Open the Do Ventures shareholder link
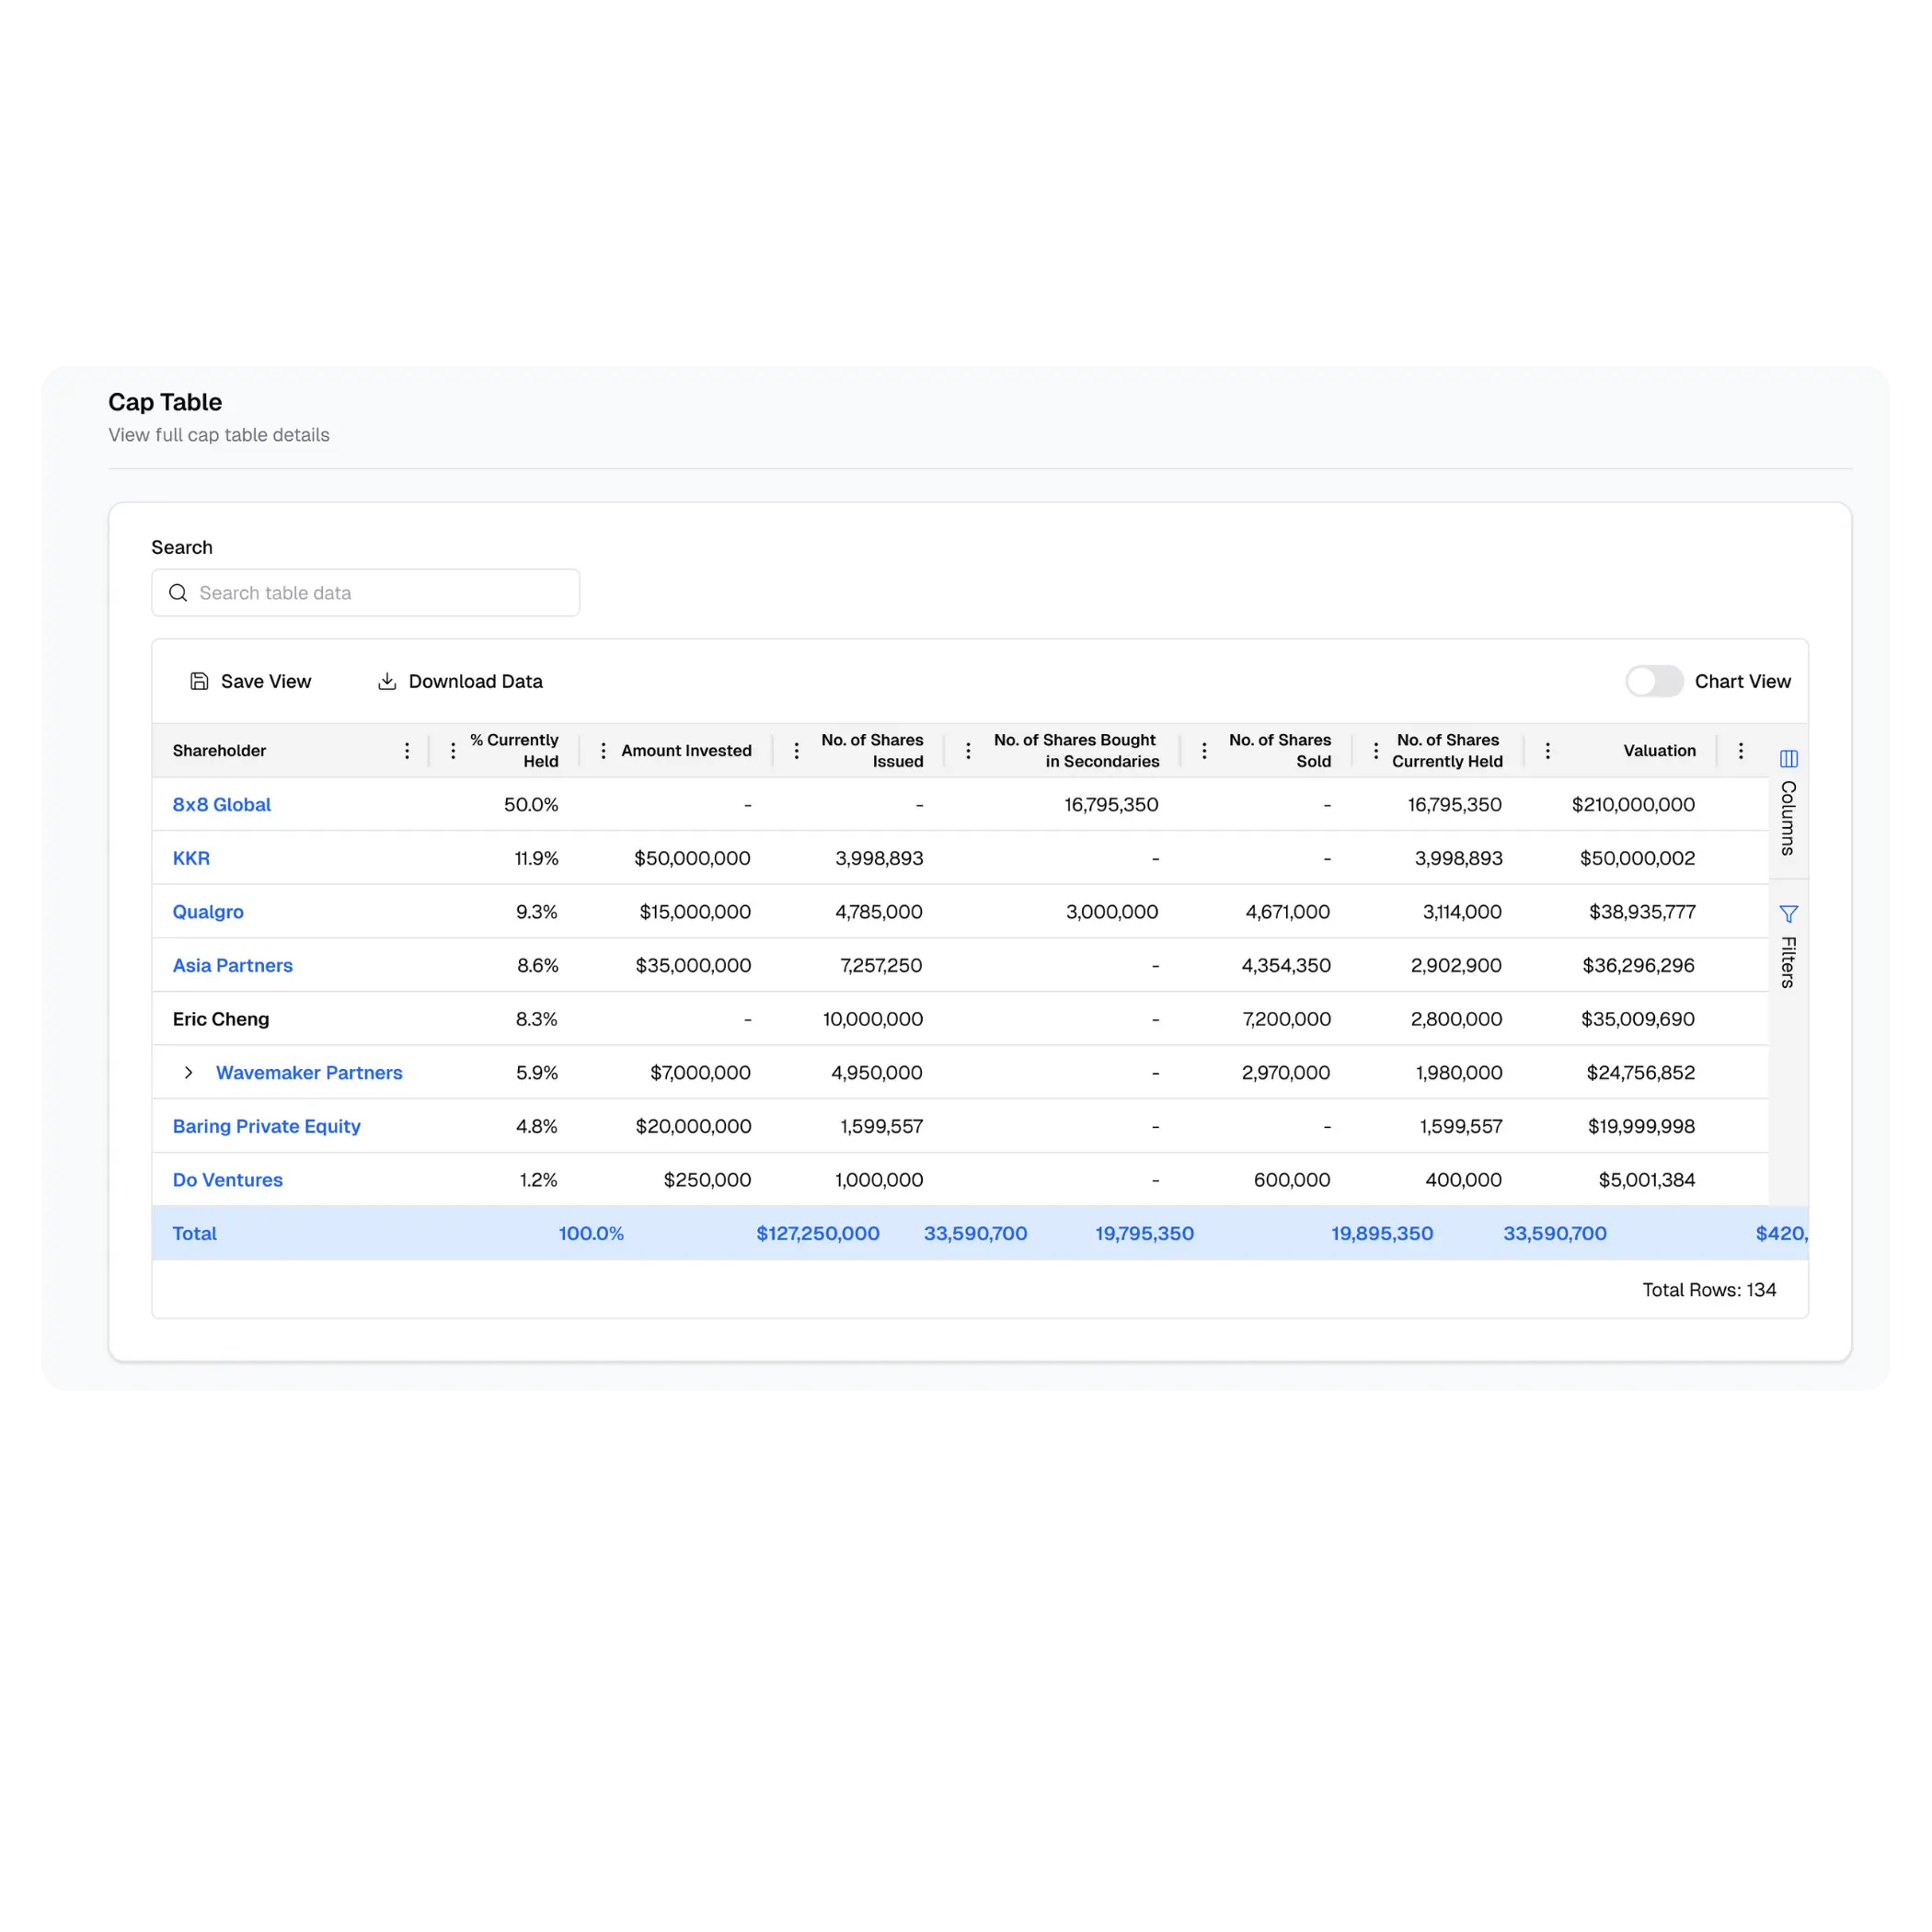Screen dimensions: 1932x1932 pos(227,1180)
